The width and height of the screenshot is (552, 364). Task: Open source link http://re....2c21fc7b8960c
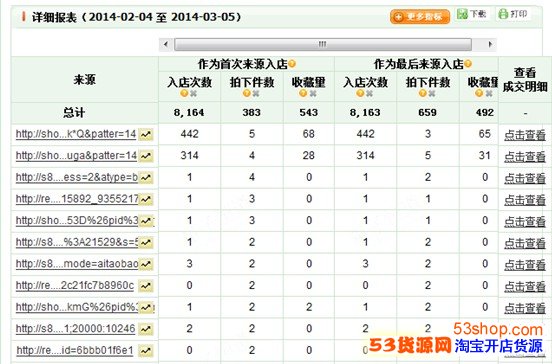tap(75, 285)
